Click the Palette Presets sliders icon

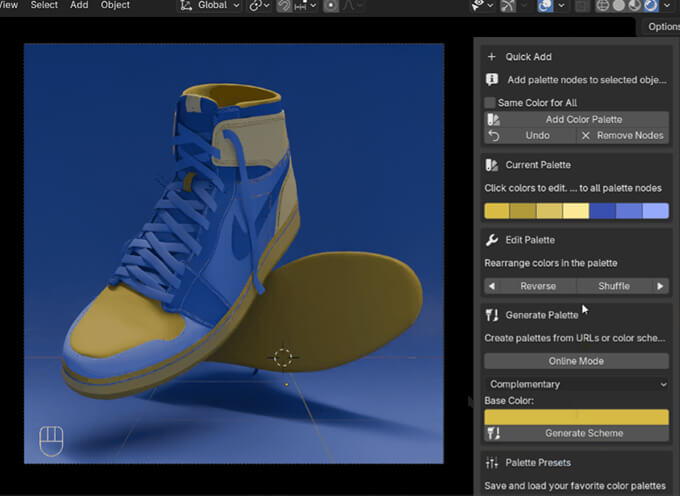[491, 463]
